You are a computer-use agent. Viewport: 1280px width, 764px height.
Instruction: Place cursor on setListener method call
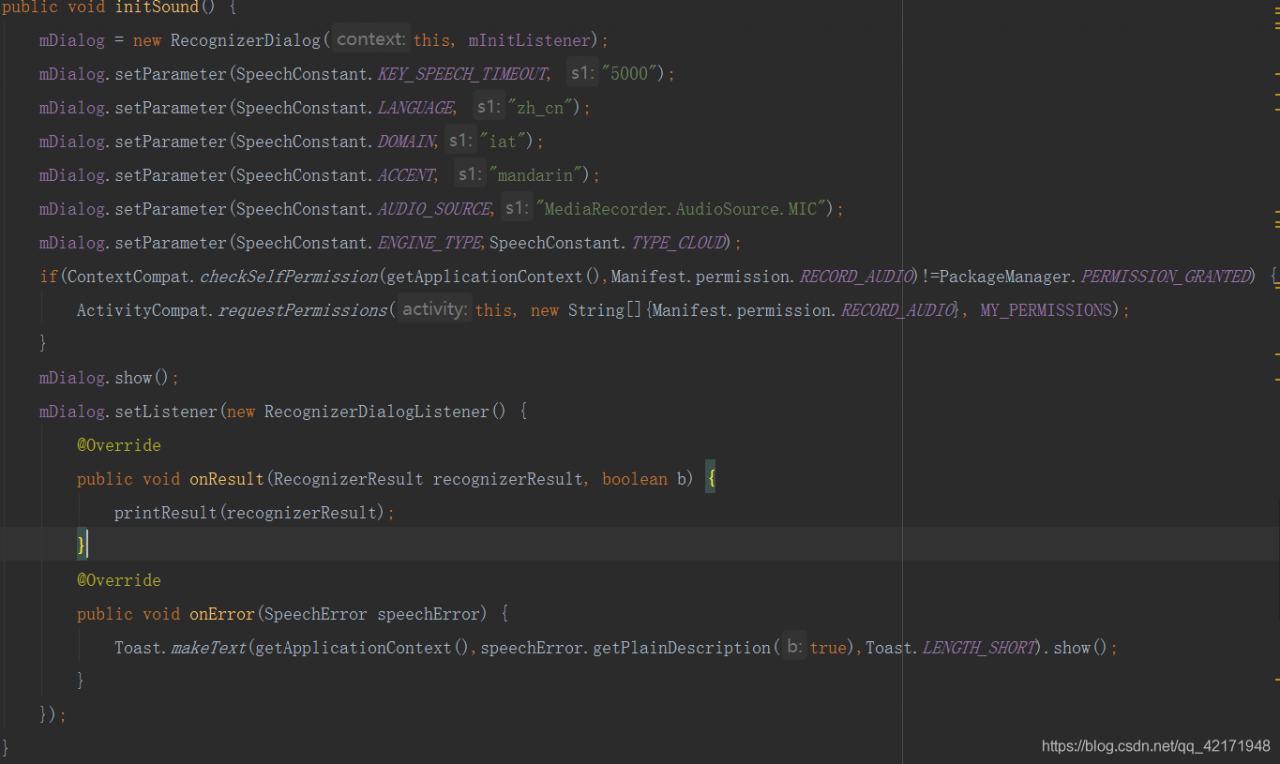(x=166, y=412)
